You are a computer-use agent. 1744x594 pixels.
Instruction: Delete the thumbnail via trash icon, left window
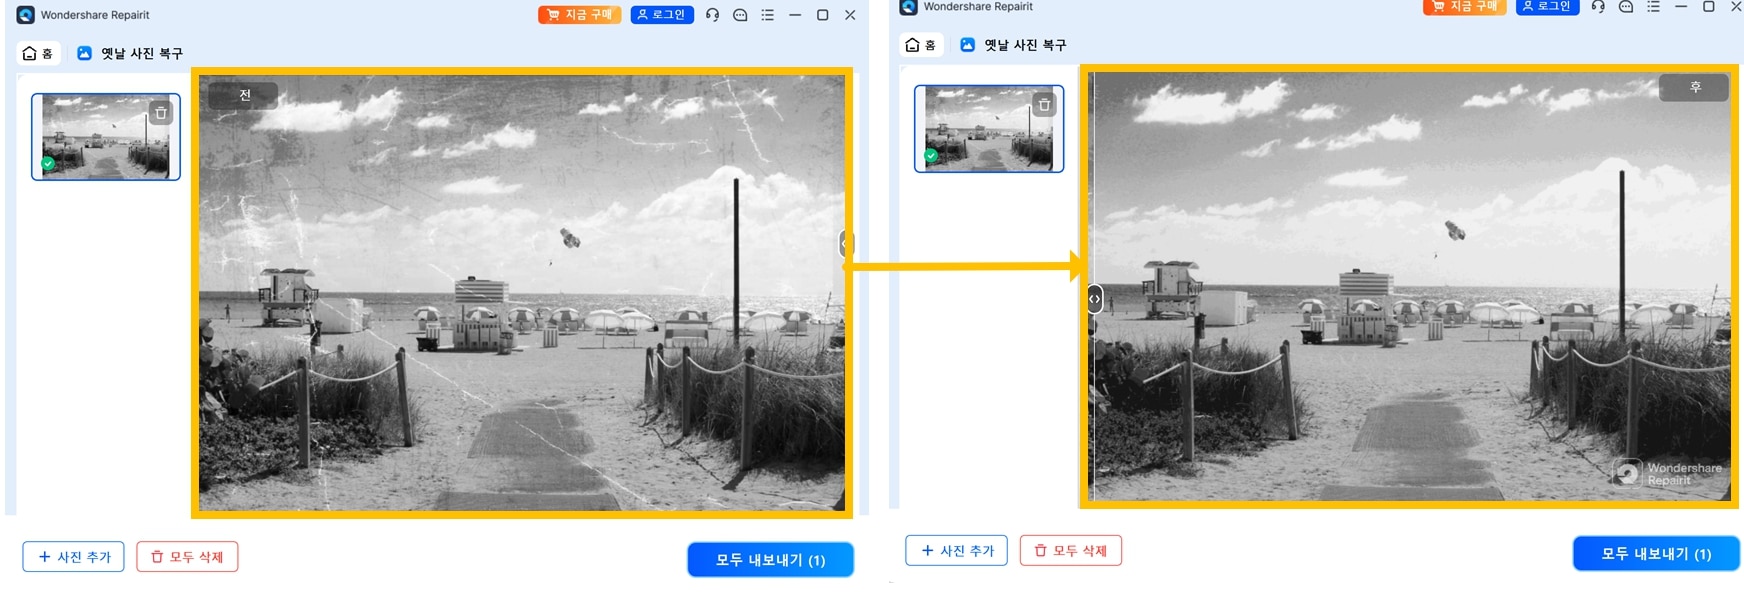[x=161, y=113]
